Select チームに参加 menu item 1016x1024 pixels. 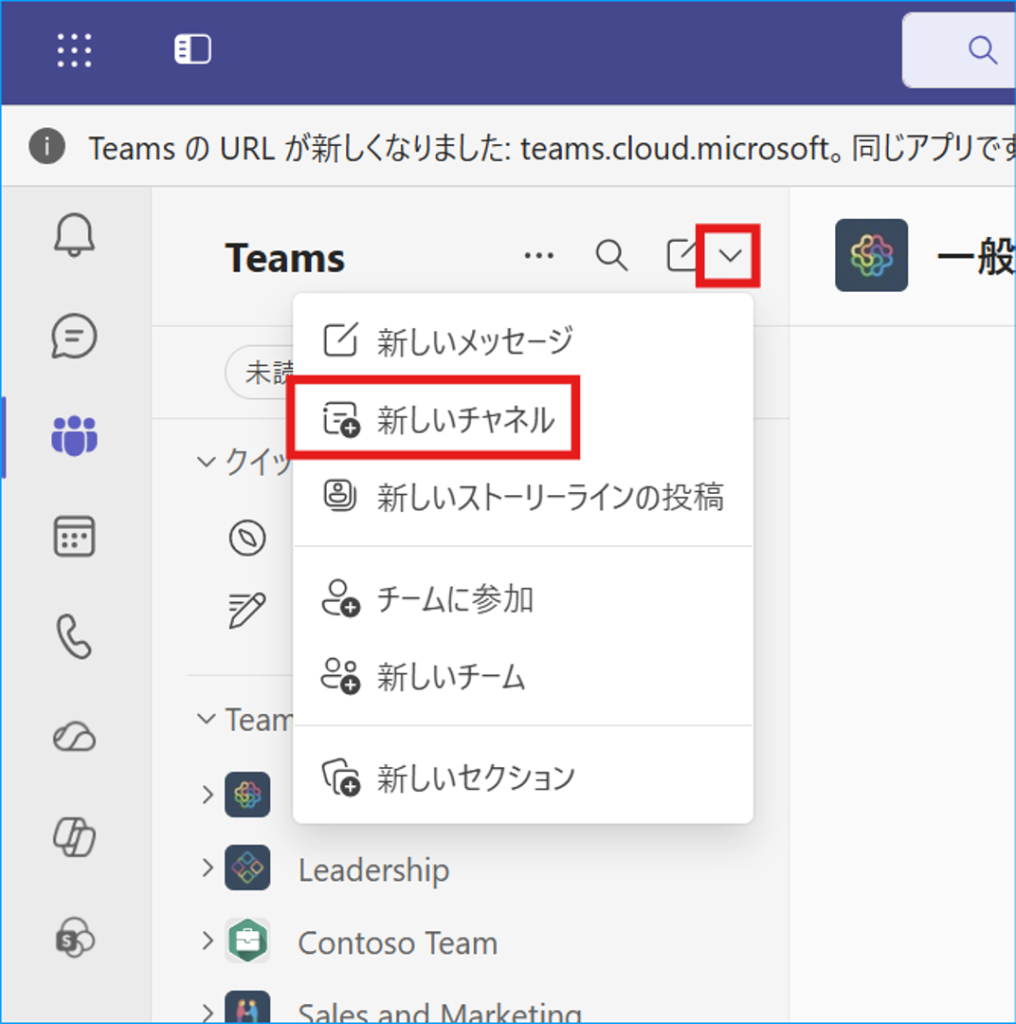tap(522, 598)
